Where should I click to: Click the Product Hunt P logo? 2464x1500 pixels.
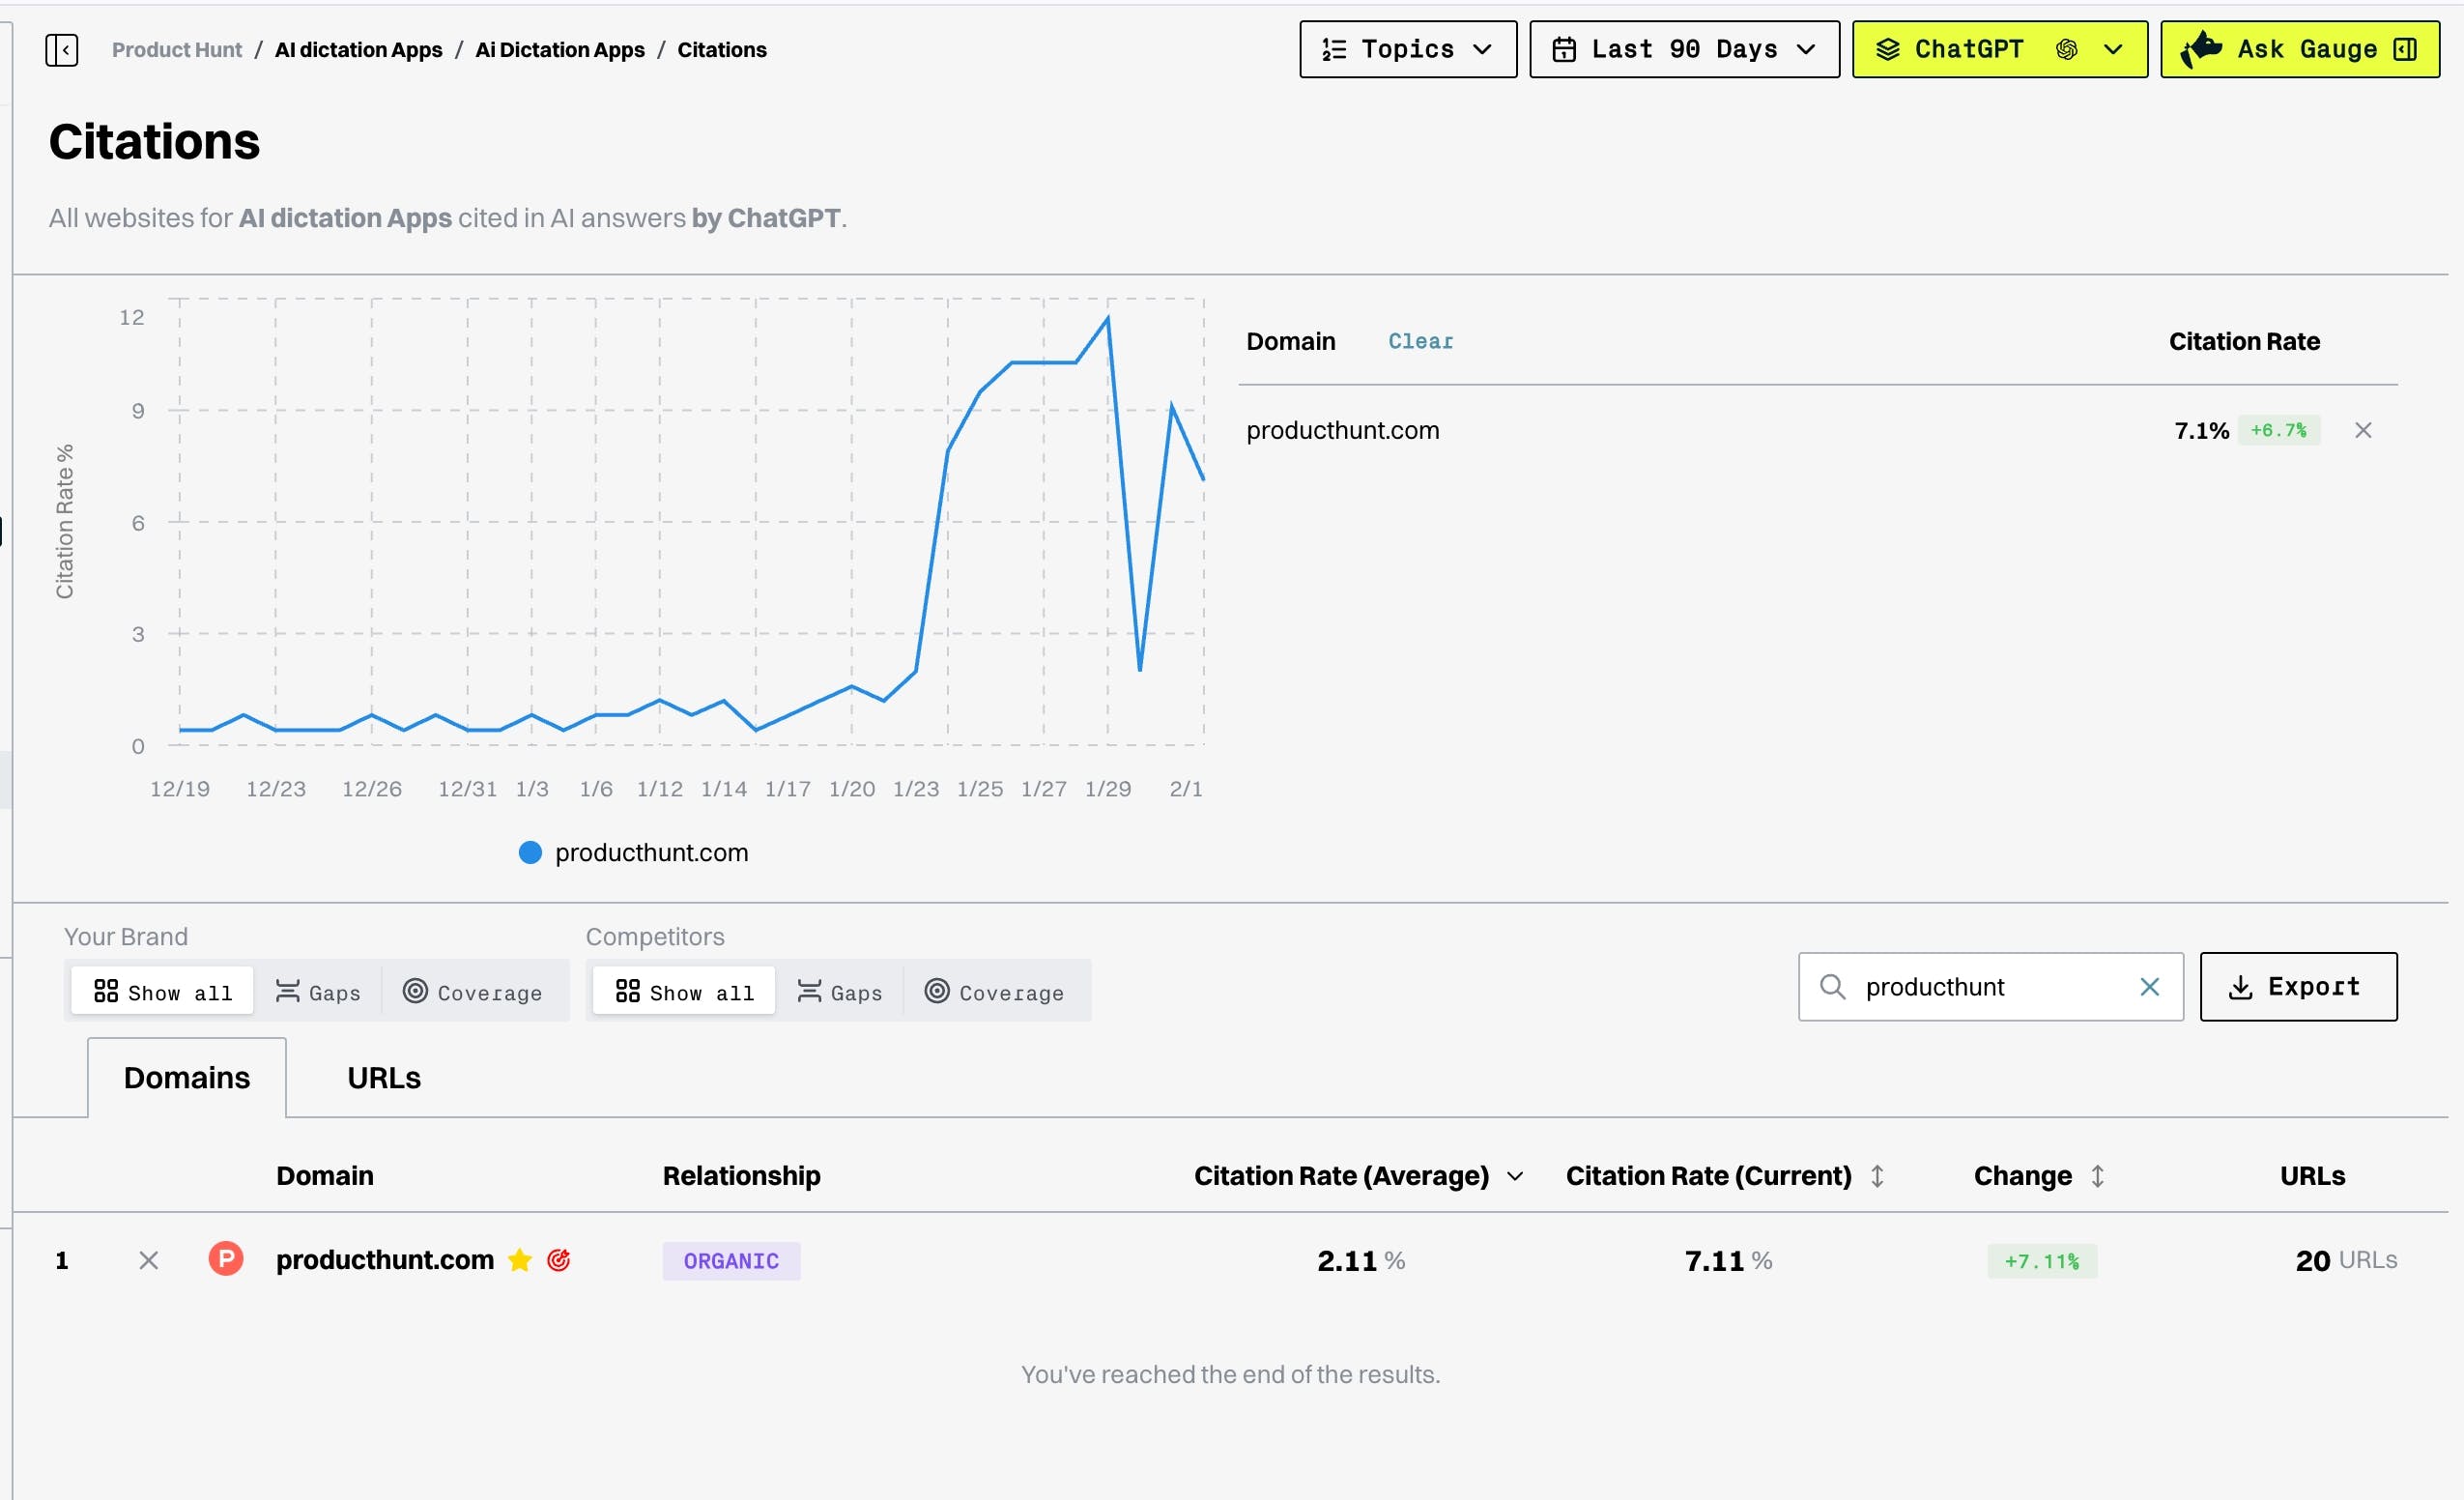point(226,1259)
